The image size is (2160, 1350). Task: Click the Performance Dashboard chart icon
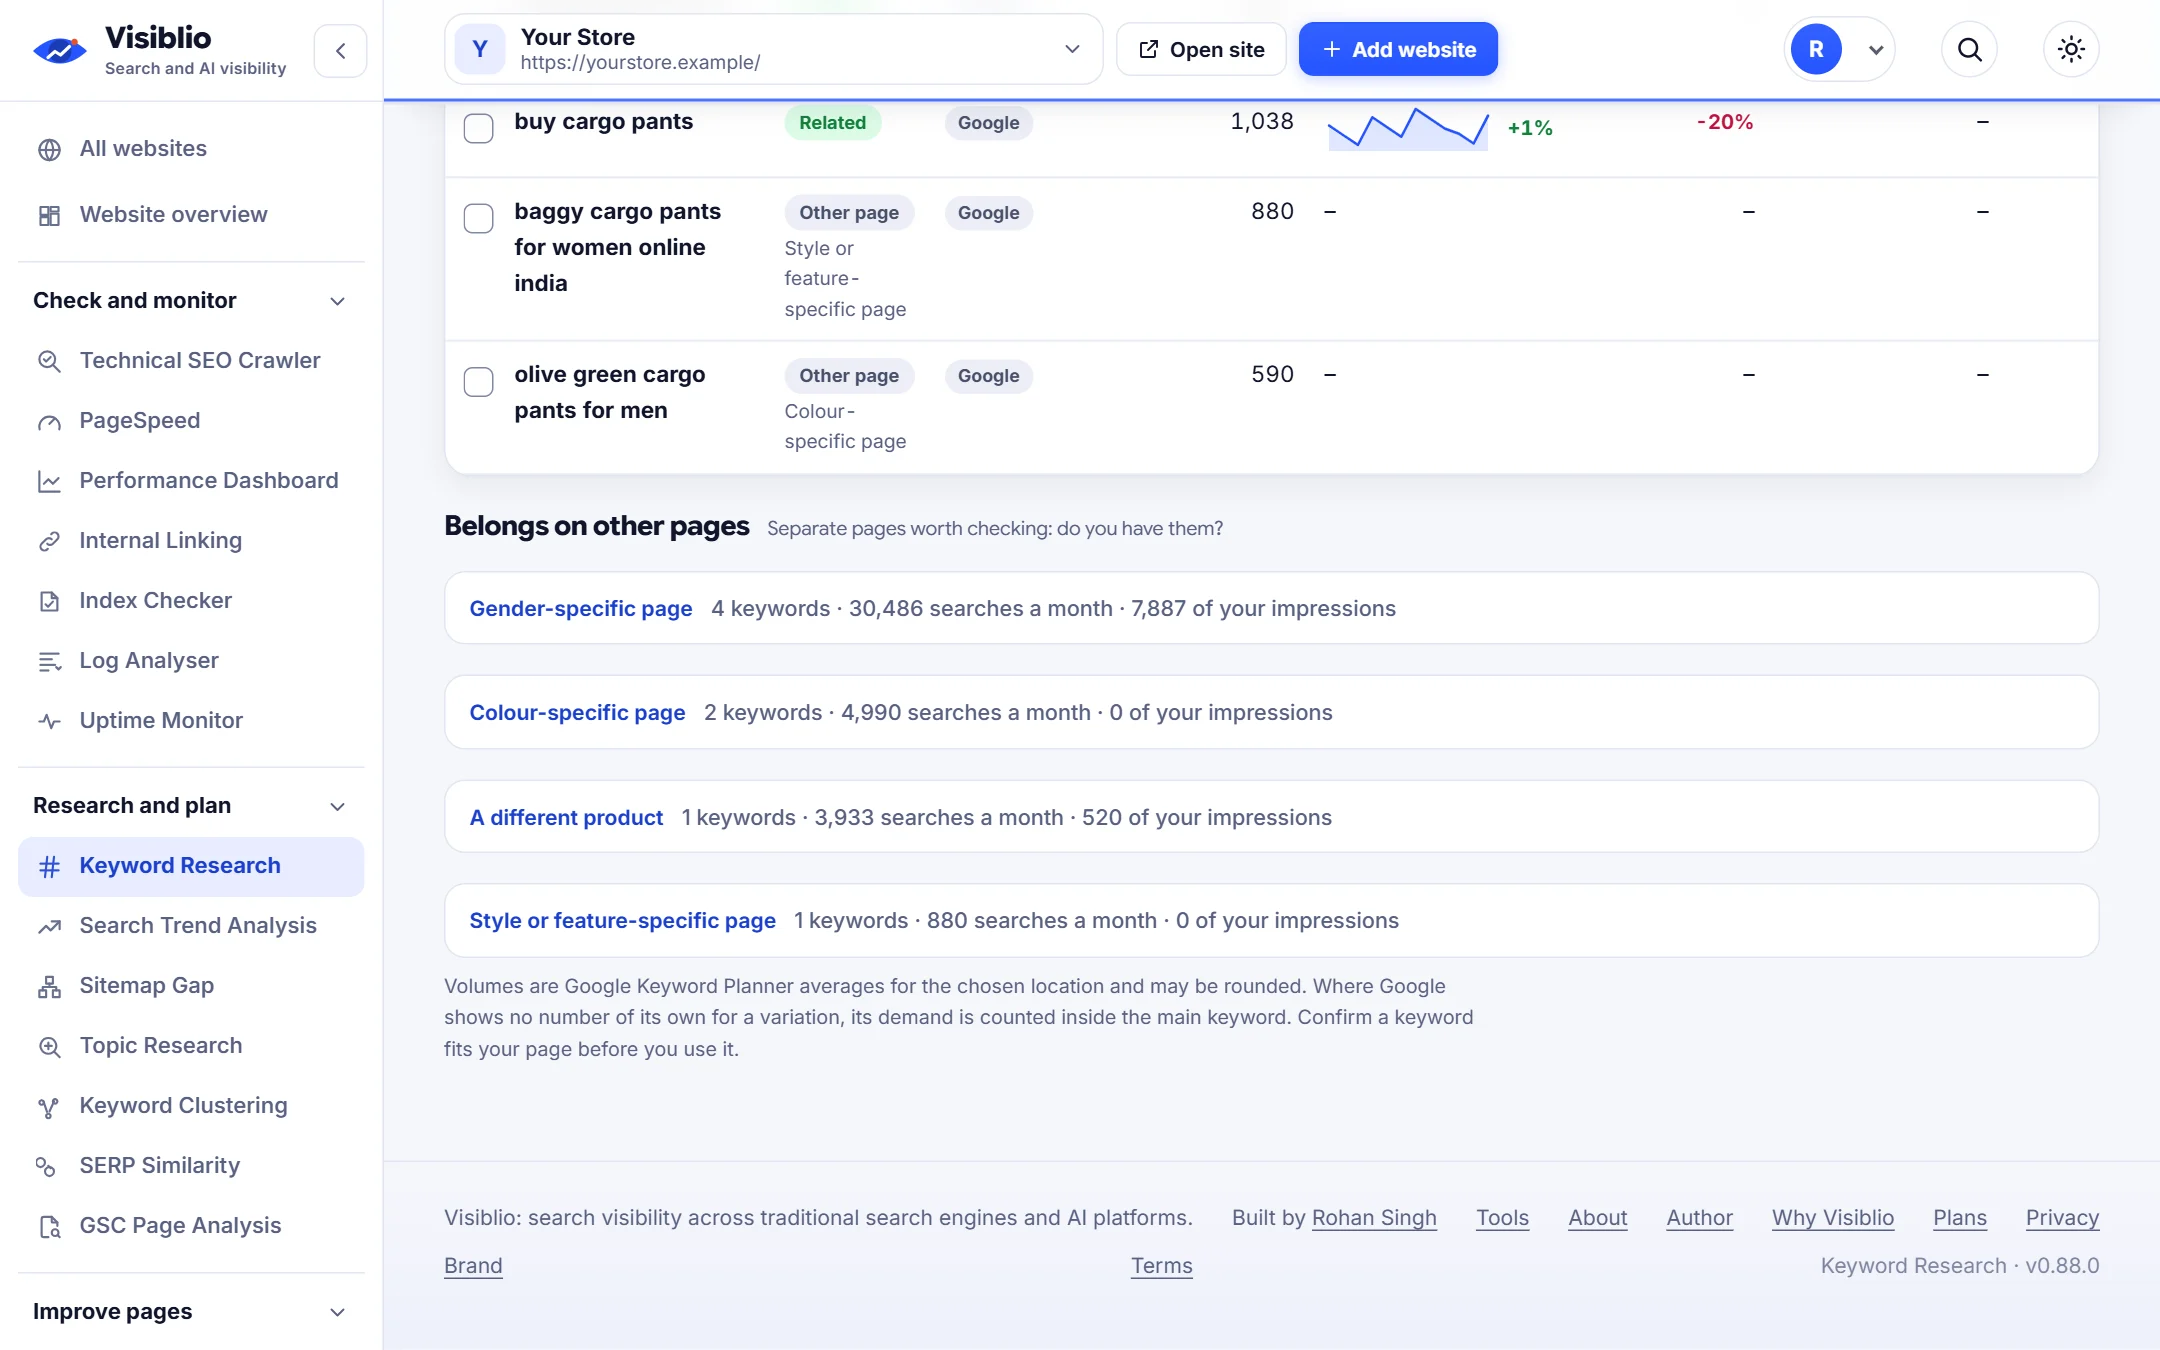point(49,481)
